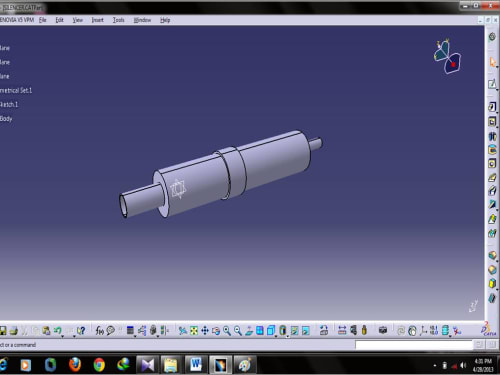This screenshot has height=375, width=500.
Task: Click the power input command field
Action: click(414, 345)
